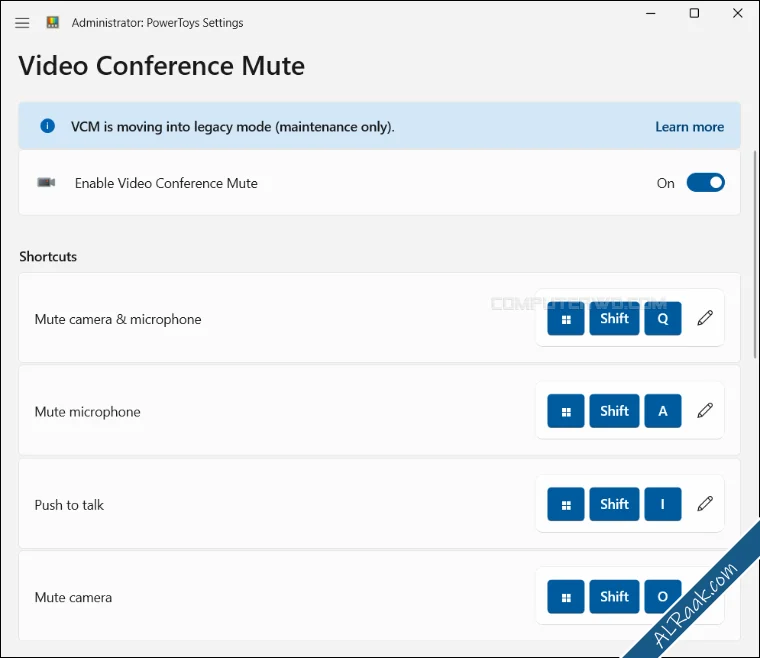This screenshot has height=658, width=760.
Task: Select the Mute microphone label
Action: 87,412
